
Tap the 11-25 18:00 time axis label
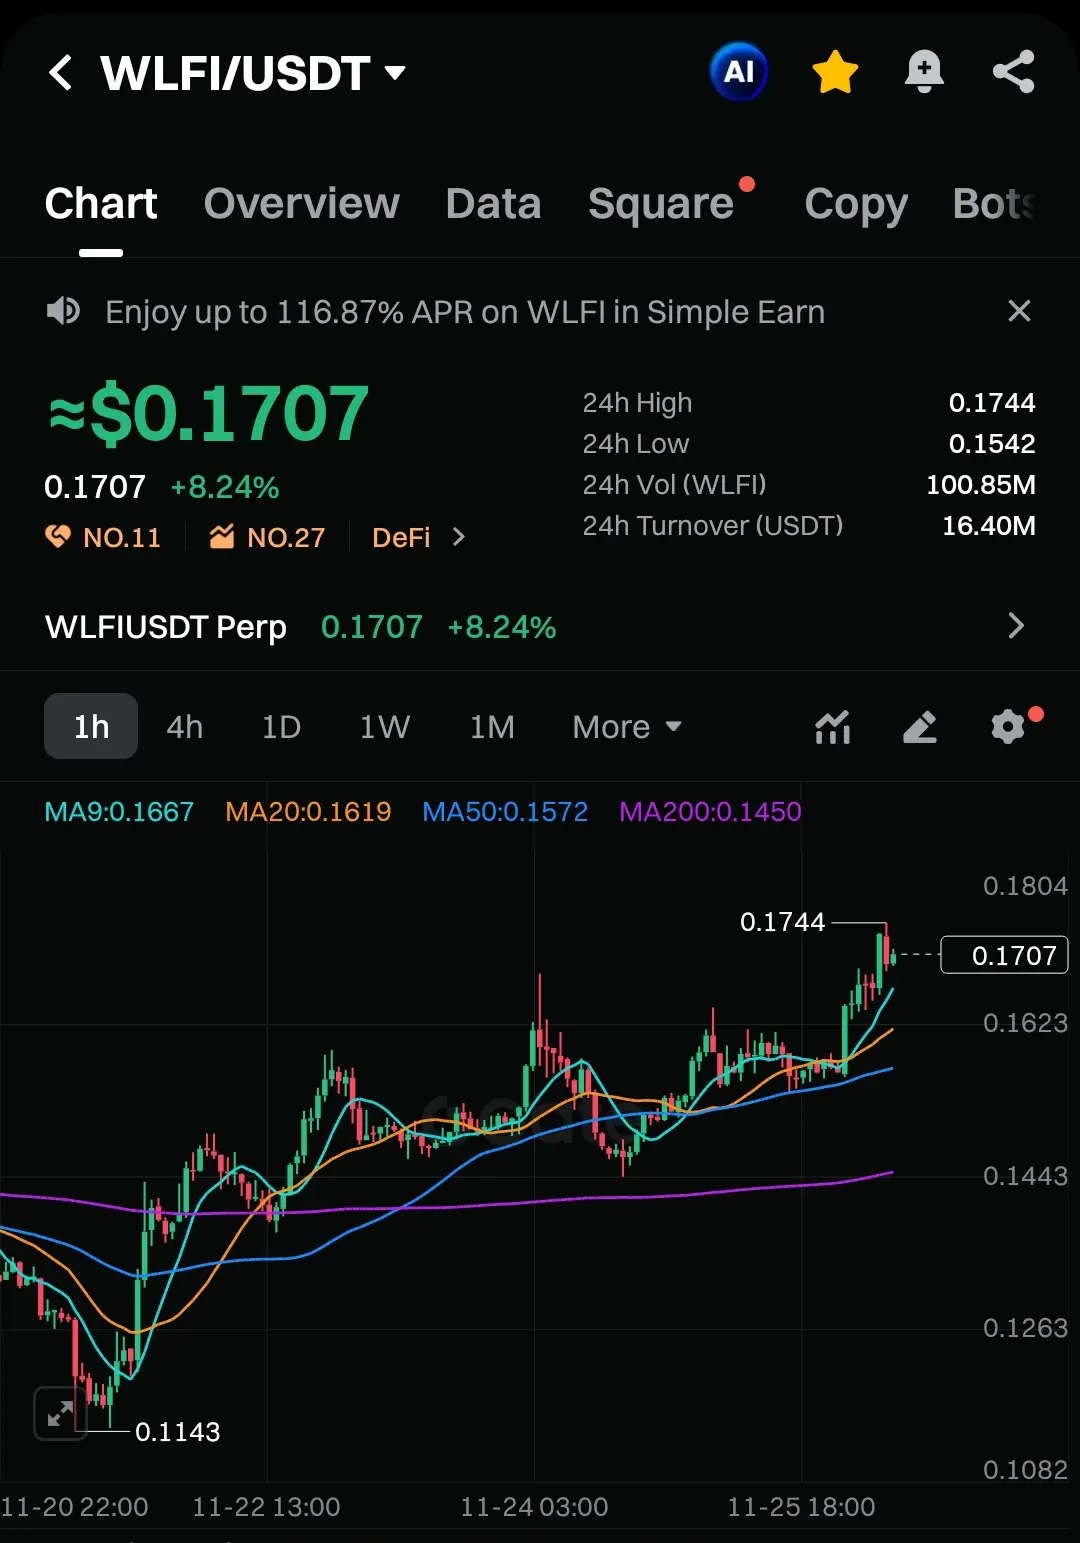tap(801, 1507)
